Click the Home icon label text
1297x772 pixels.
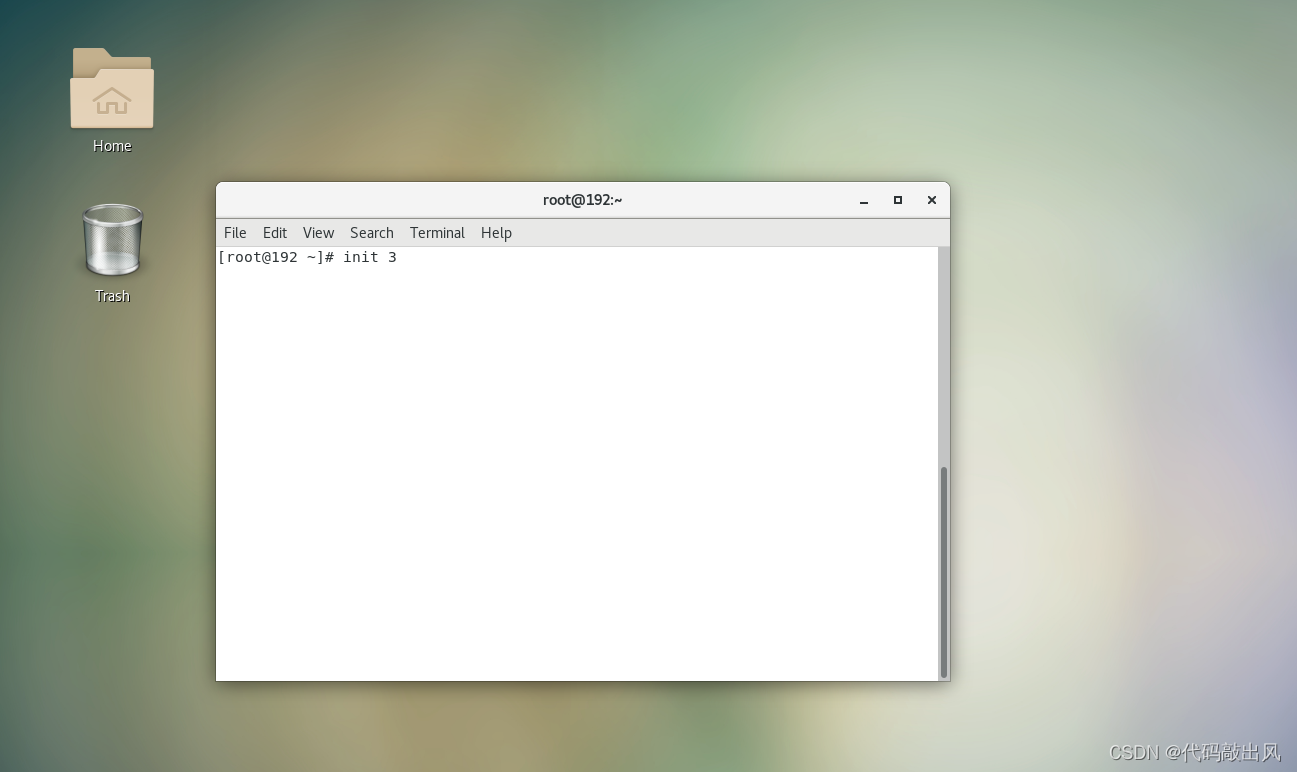pos(111,145)
